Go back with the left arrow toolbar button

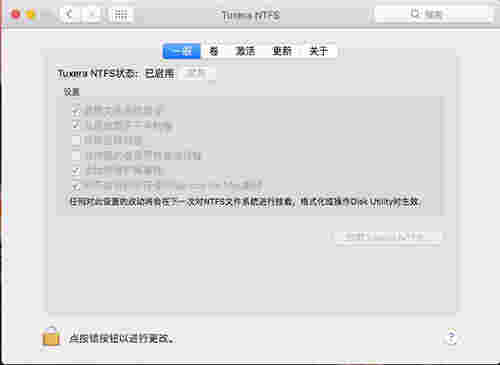tap(69, 14)
